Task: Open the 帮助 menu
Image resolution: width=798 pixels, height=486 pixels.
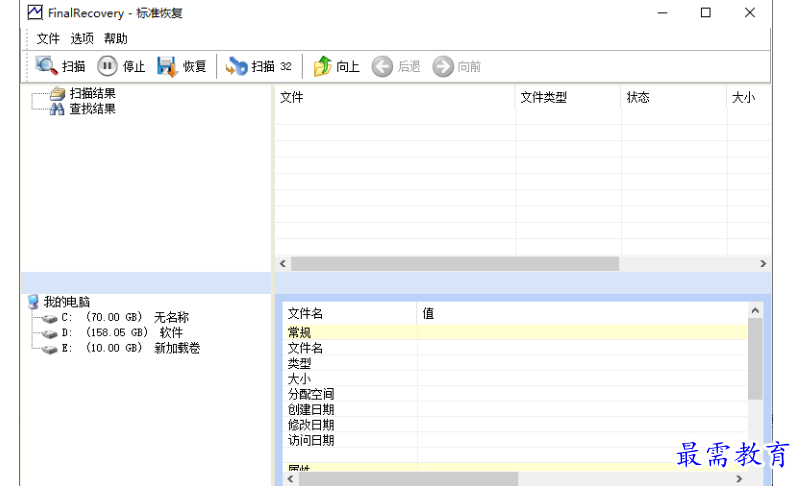Action: pos(116,39)
